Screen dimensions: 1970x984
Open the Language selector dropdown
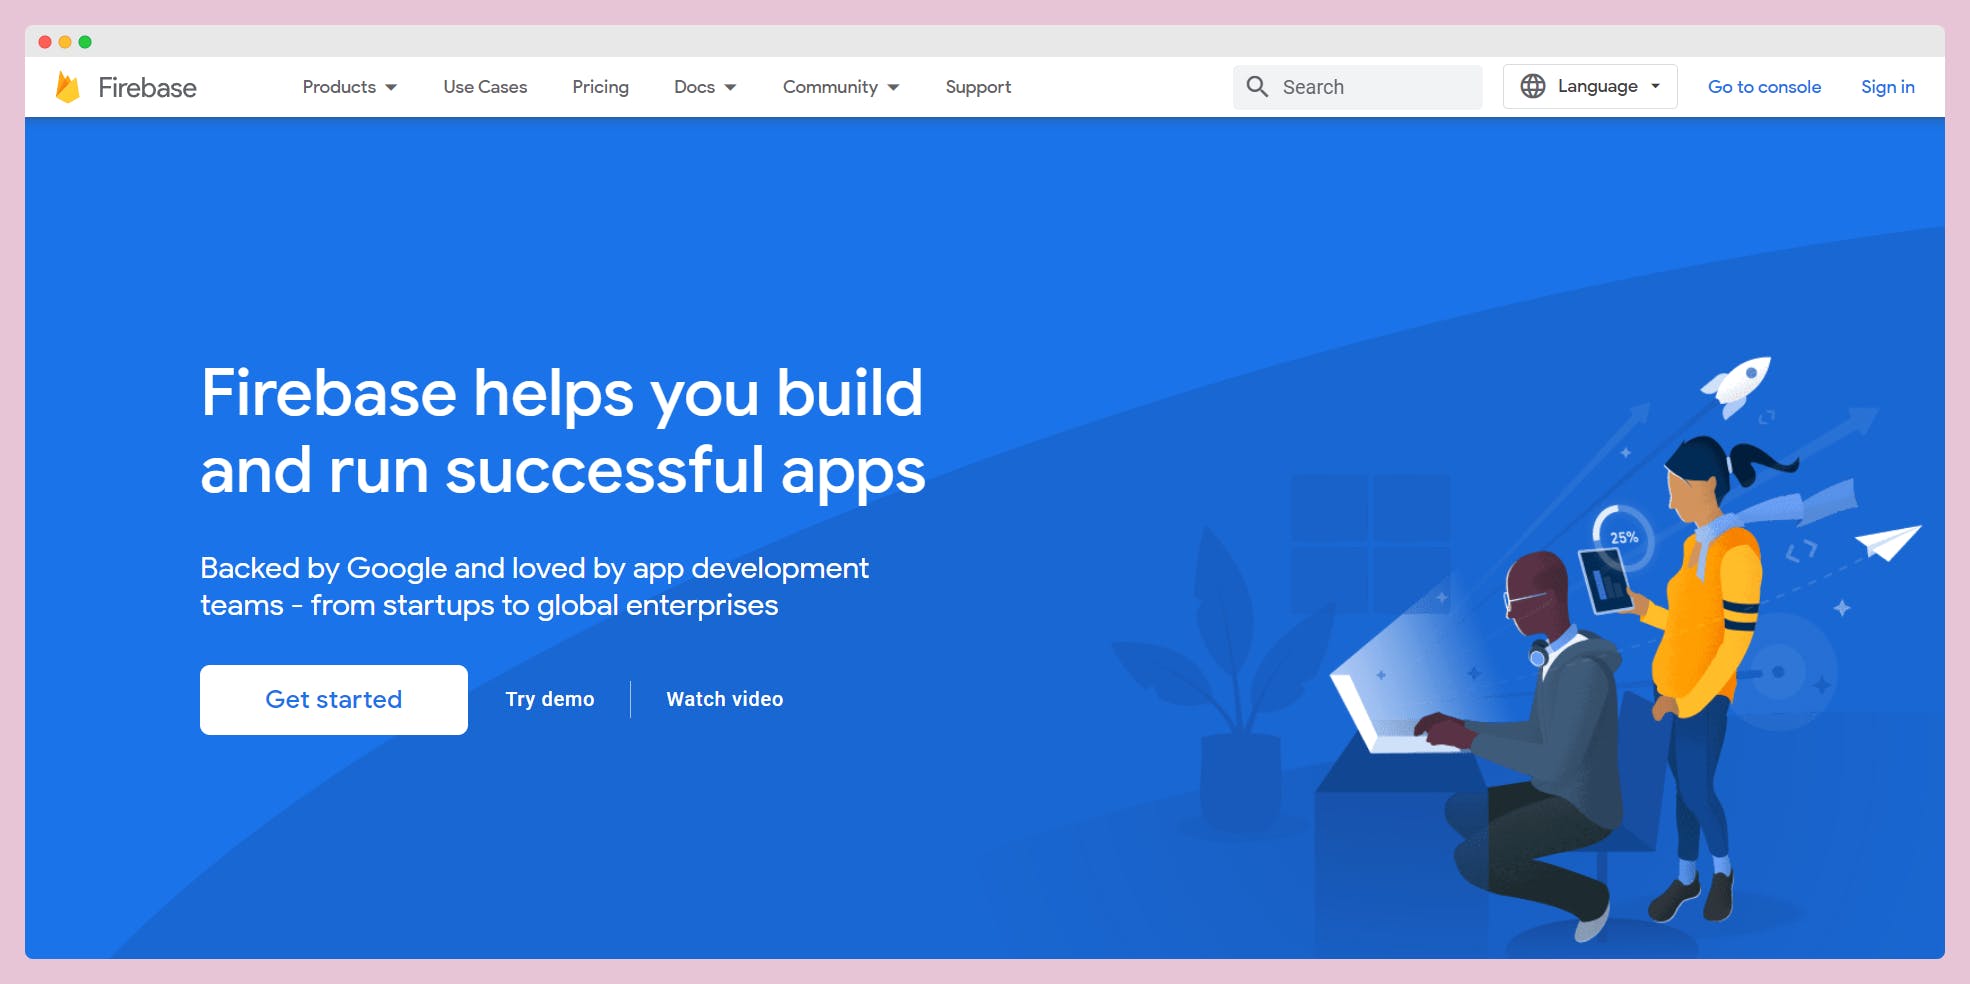pos(1590,86)
